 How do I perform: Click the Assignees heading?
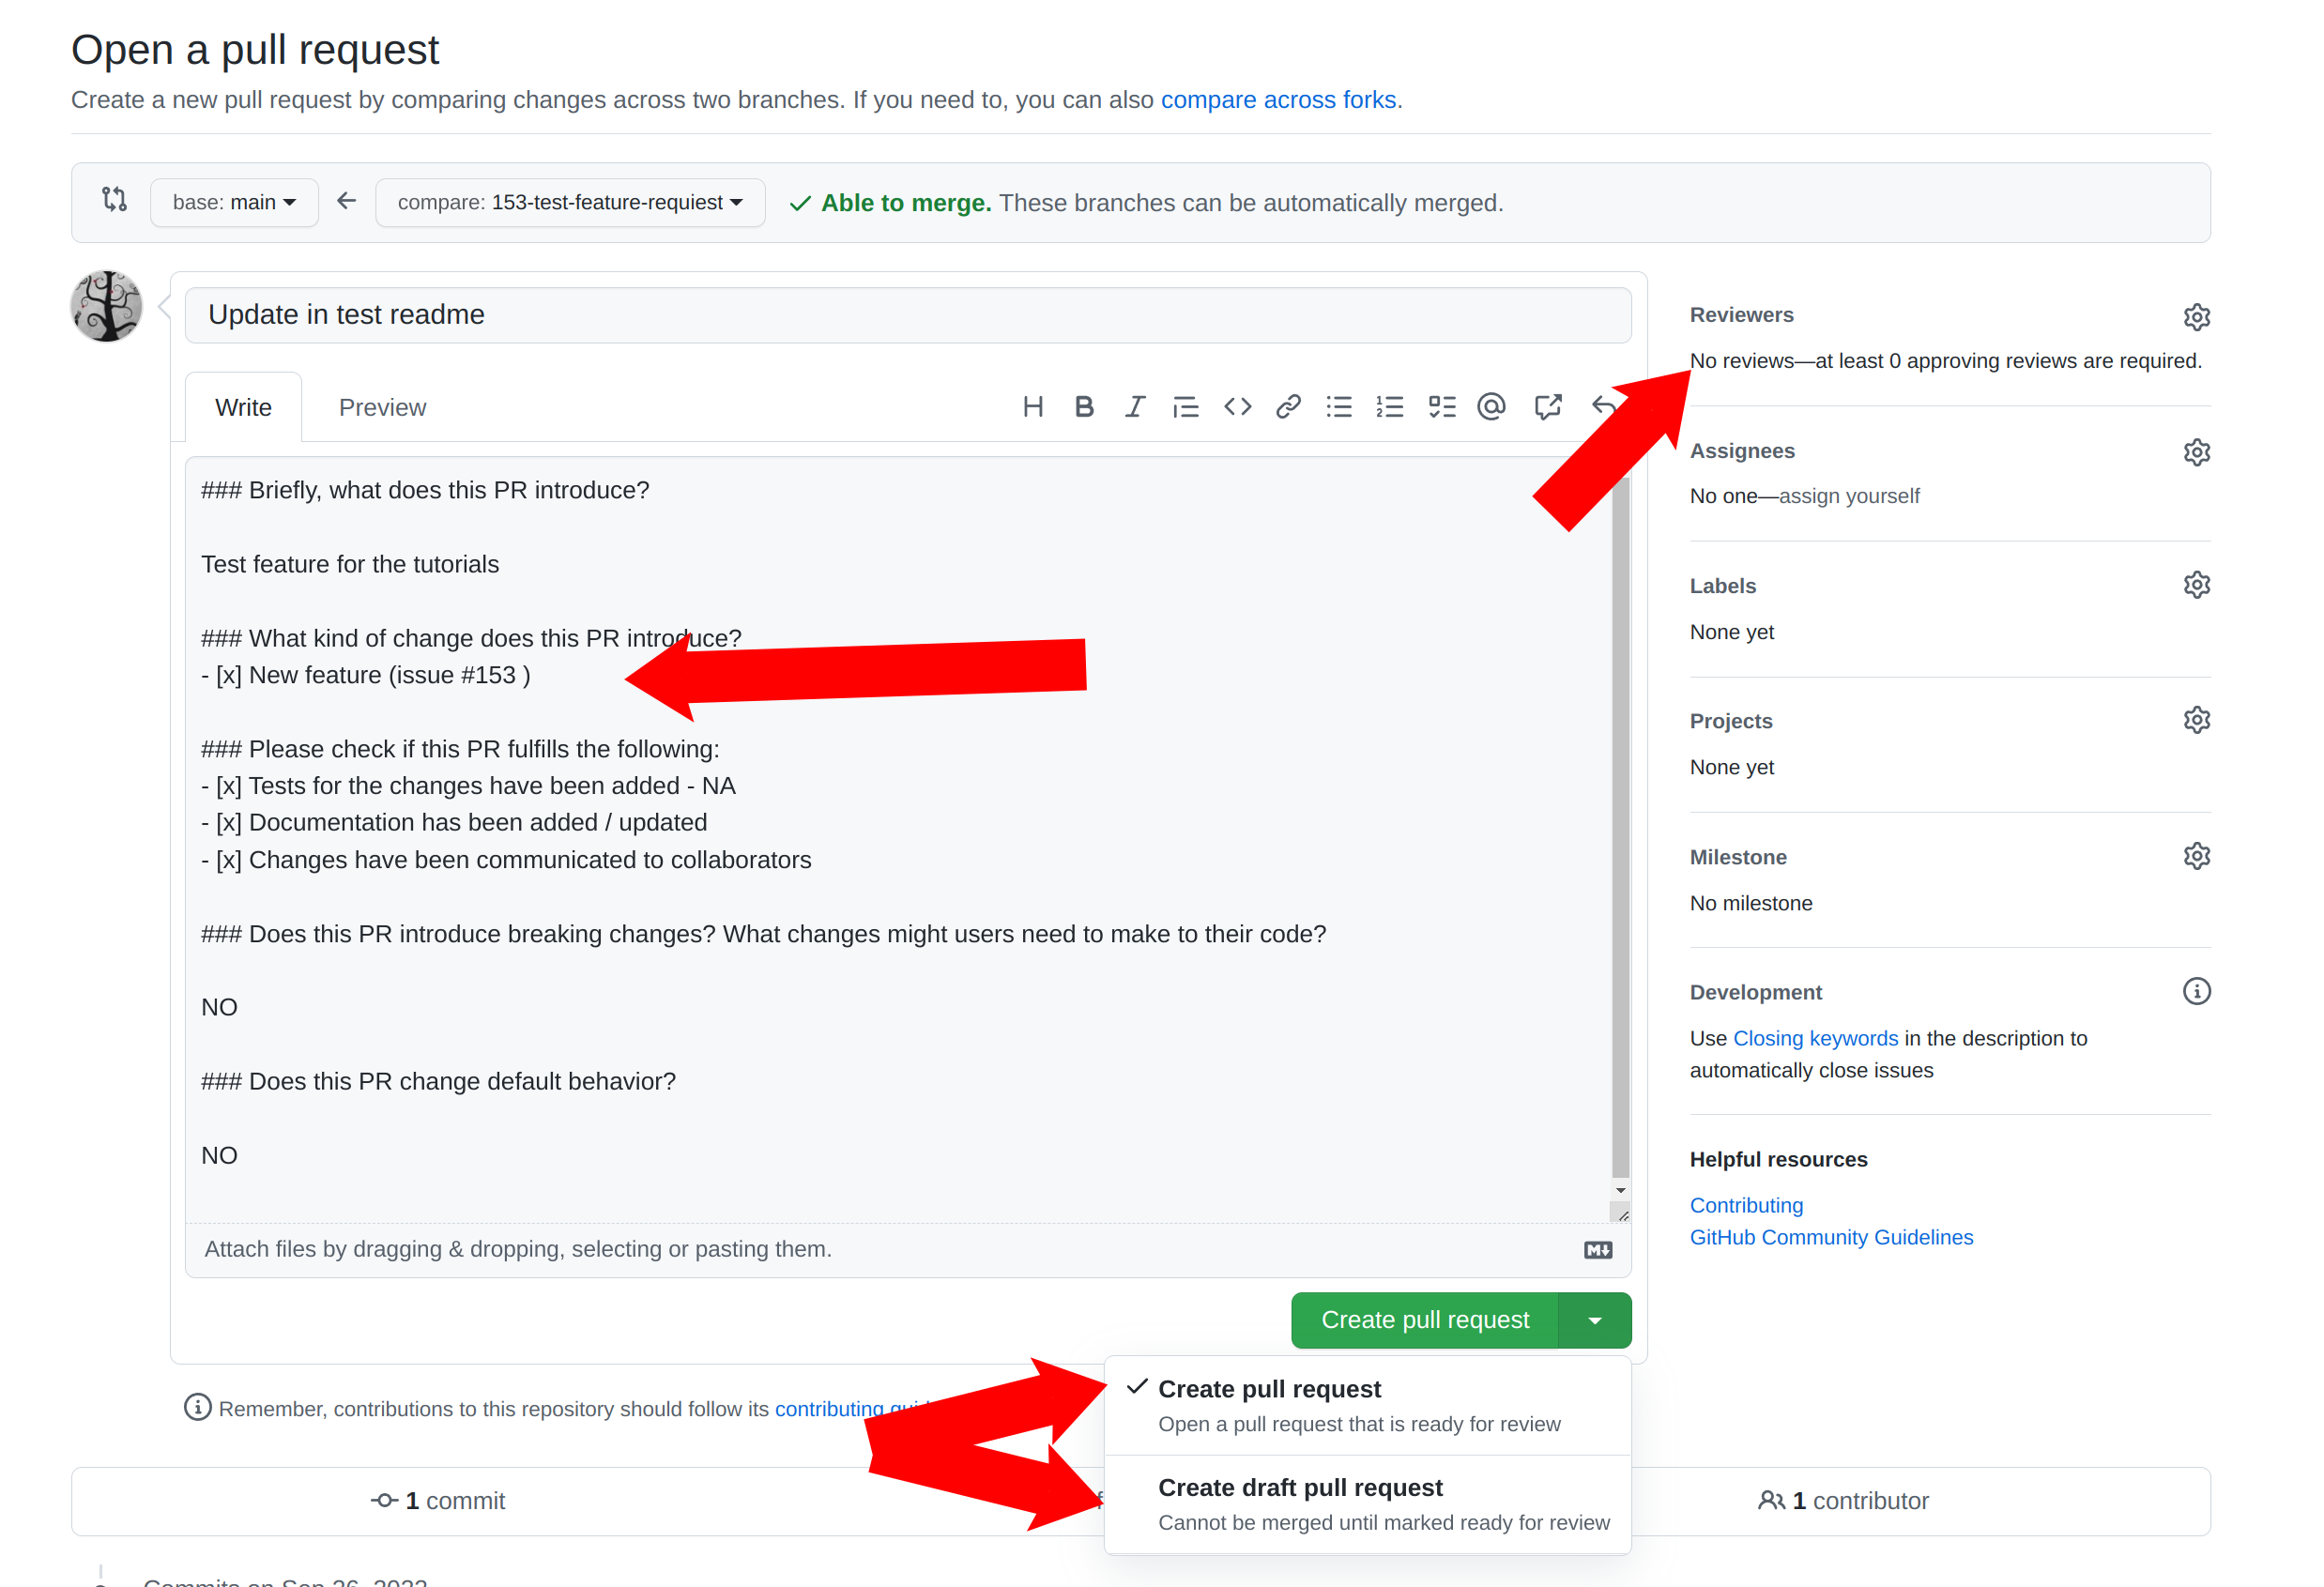(1742, 451)
